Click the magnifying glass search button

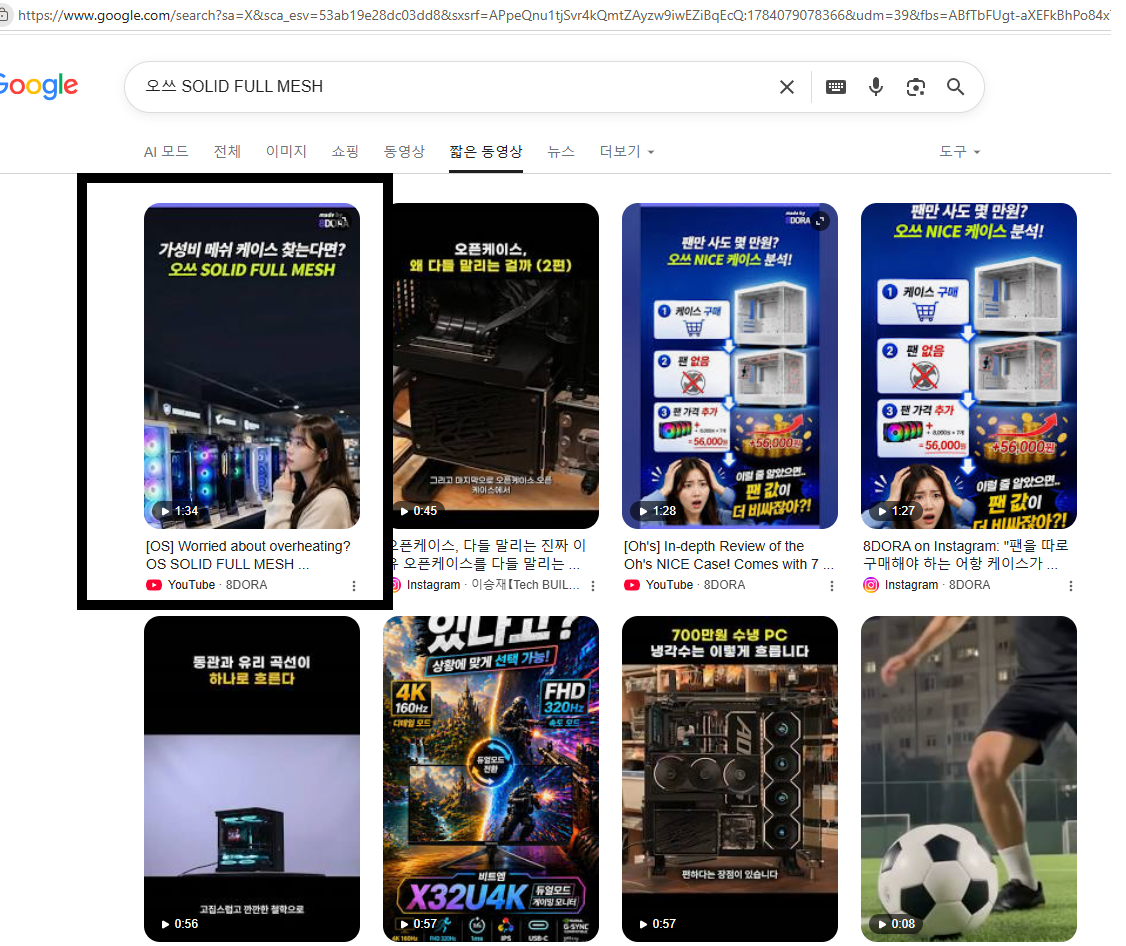point(955,87)
